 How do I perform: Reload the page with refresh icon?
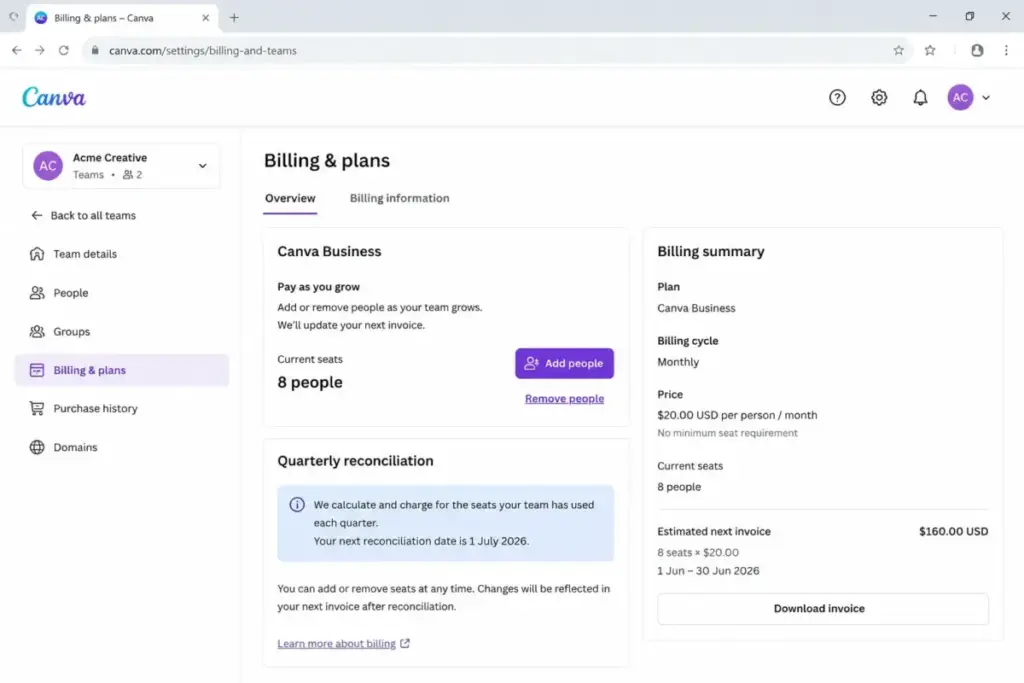(x=63, y=50)
